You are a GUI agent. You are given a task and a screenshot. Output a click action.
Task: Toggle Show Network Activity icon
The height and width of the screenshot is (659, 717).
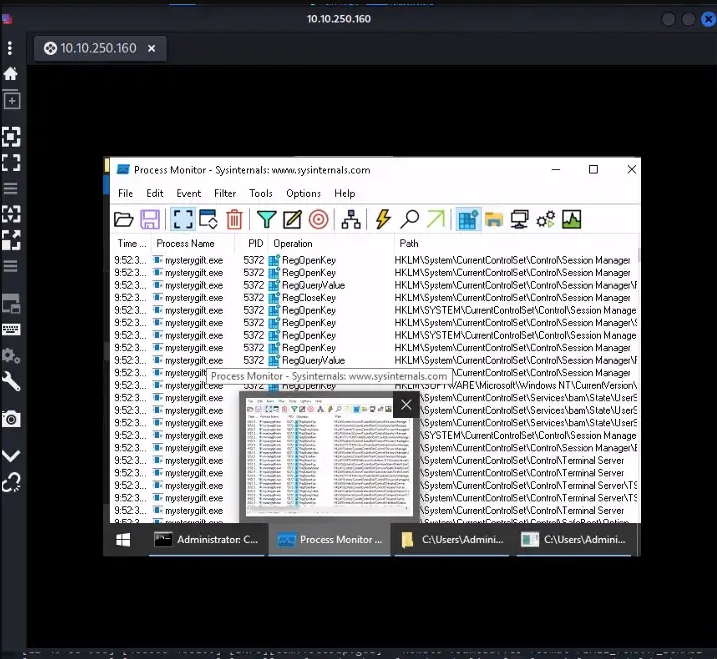(x=520, y=220)
